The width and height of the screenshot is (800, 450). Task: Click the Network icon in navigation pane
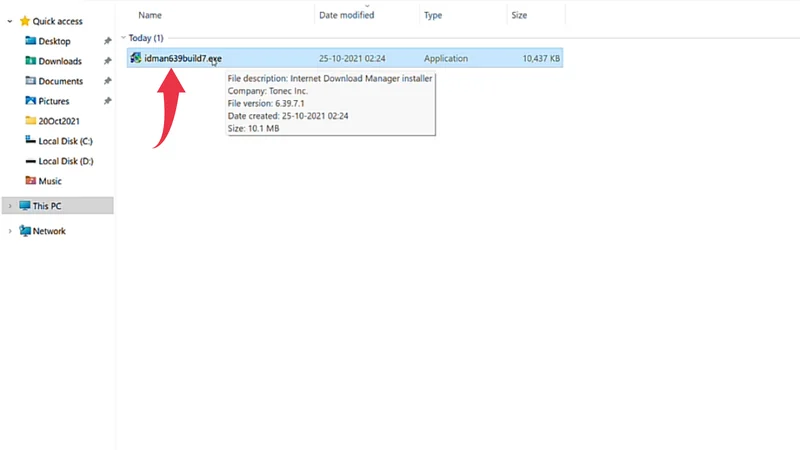click(25, 231)
